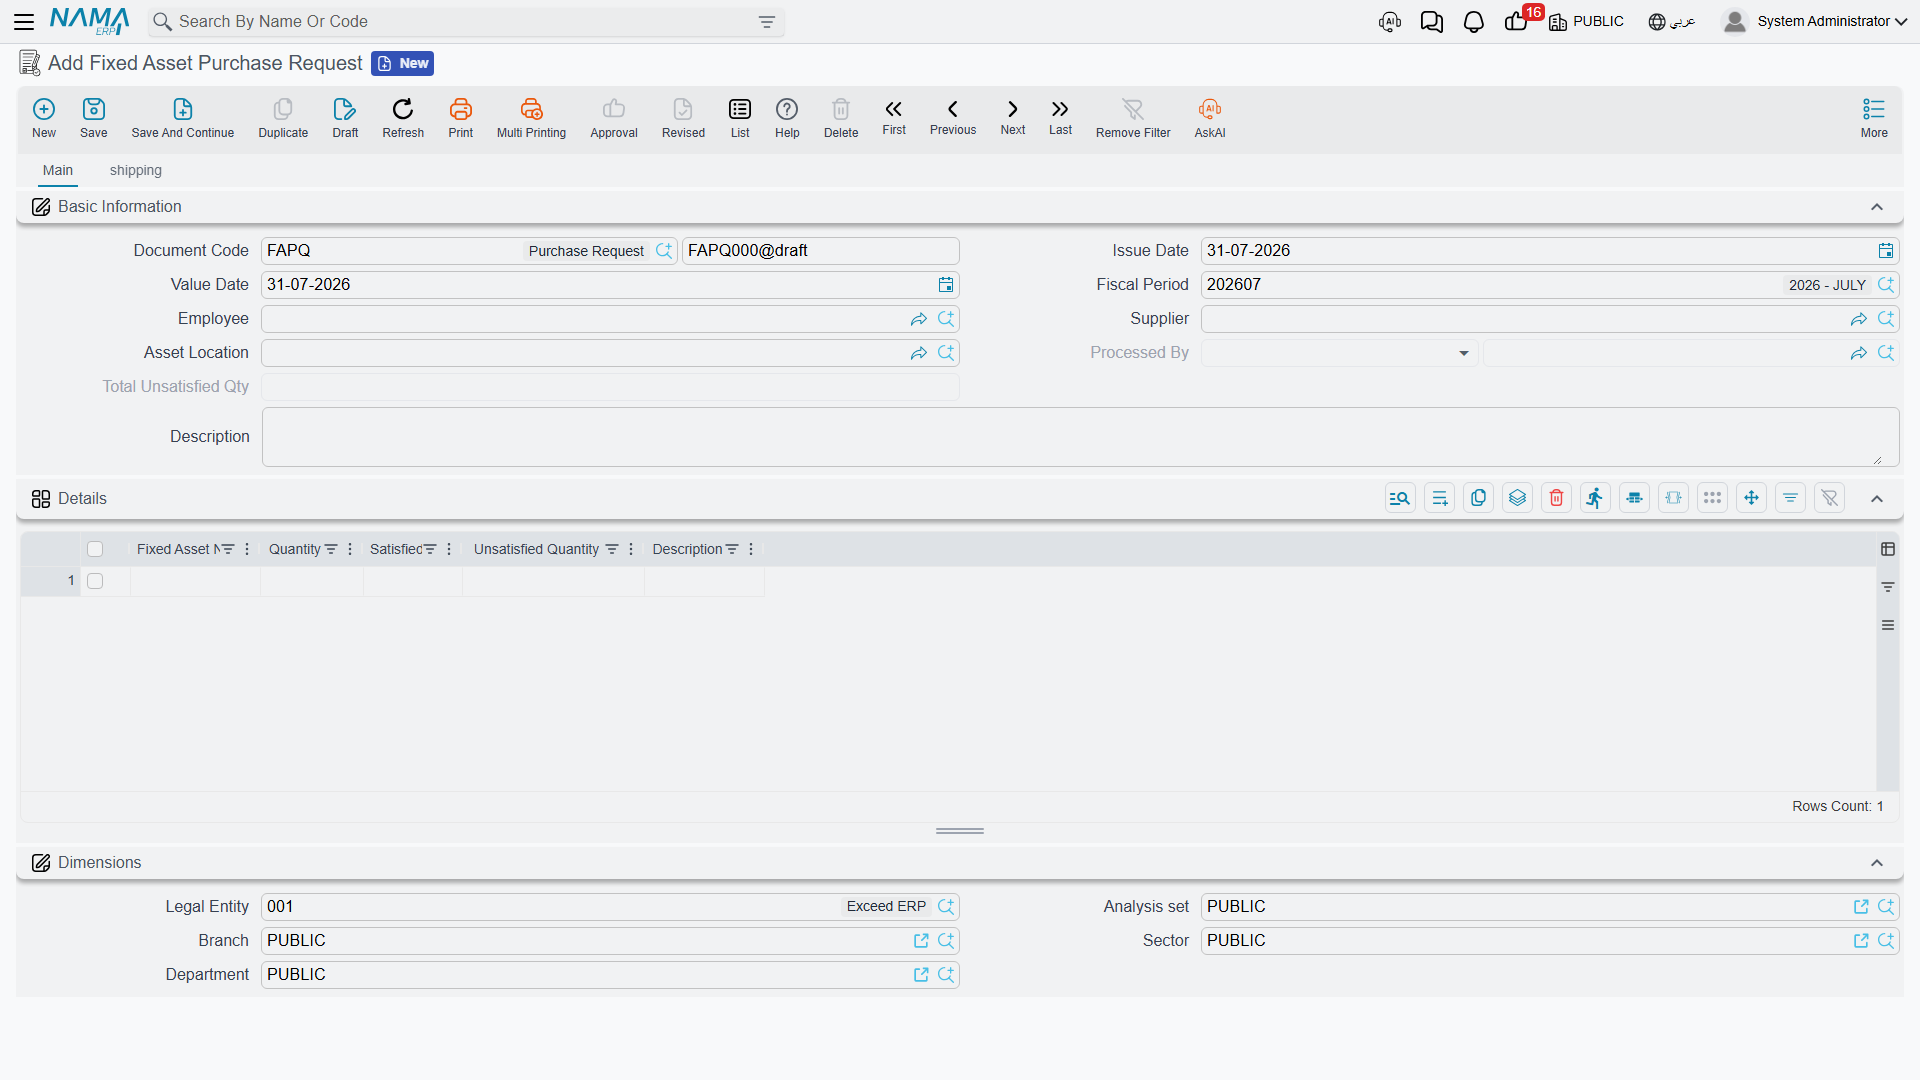This screenshot has width=1920, height=1080.
Task: Collapse the Dimensions section
Action: tap(1877, 863)
